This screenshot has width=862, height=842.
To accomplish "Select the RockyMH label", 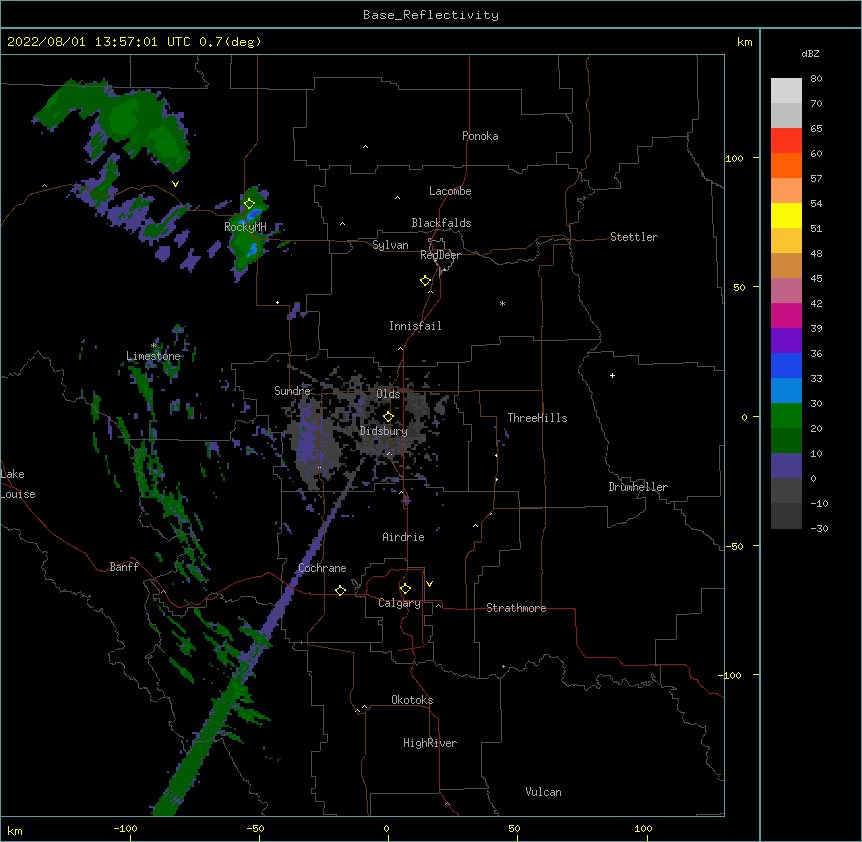I will 245,227.
